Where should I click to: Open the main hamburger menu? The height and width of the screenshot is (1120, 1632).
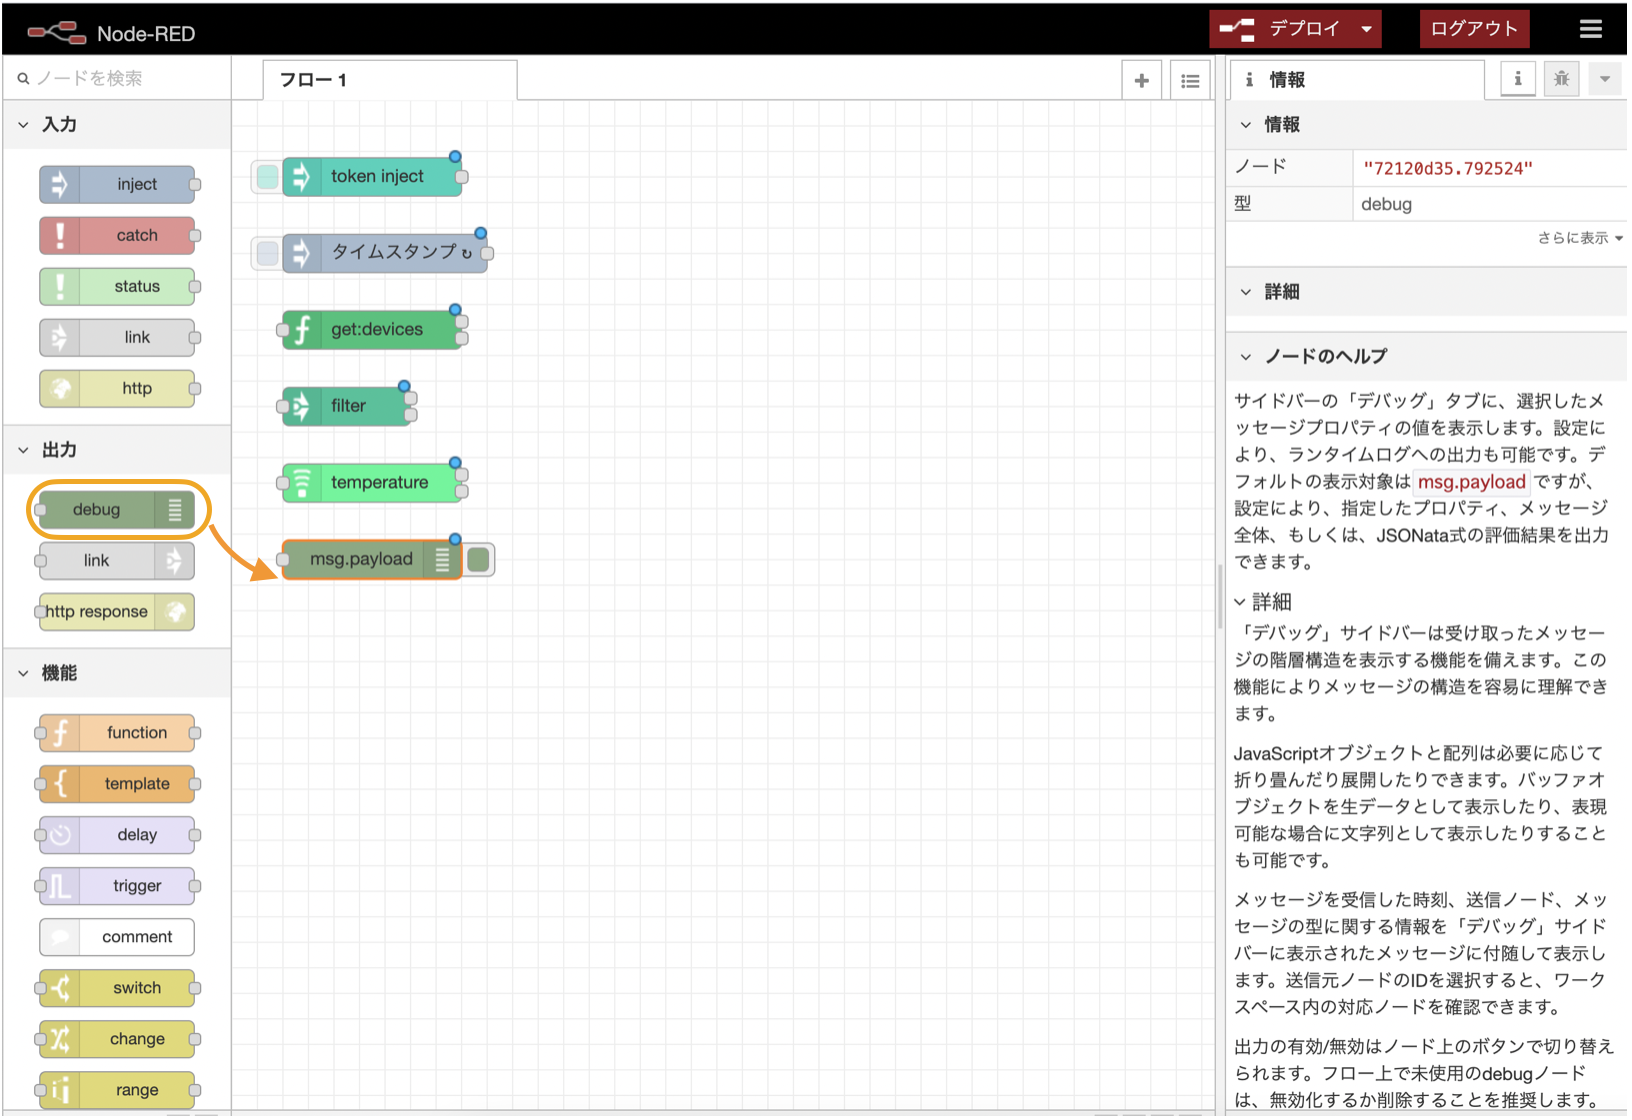pos(1590,29)
